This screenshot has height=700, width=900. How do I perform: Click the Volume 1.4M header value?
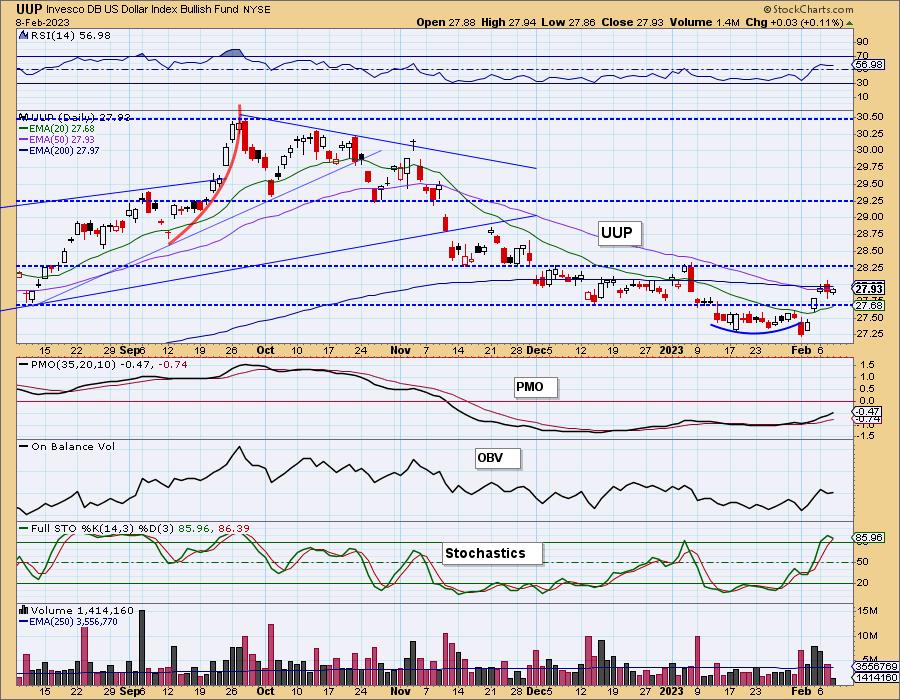pos(704,22)
